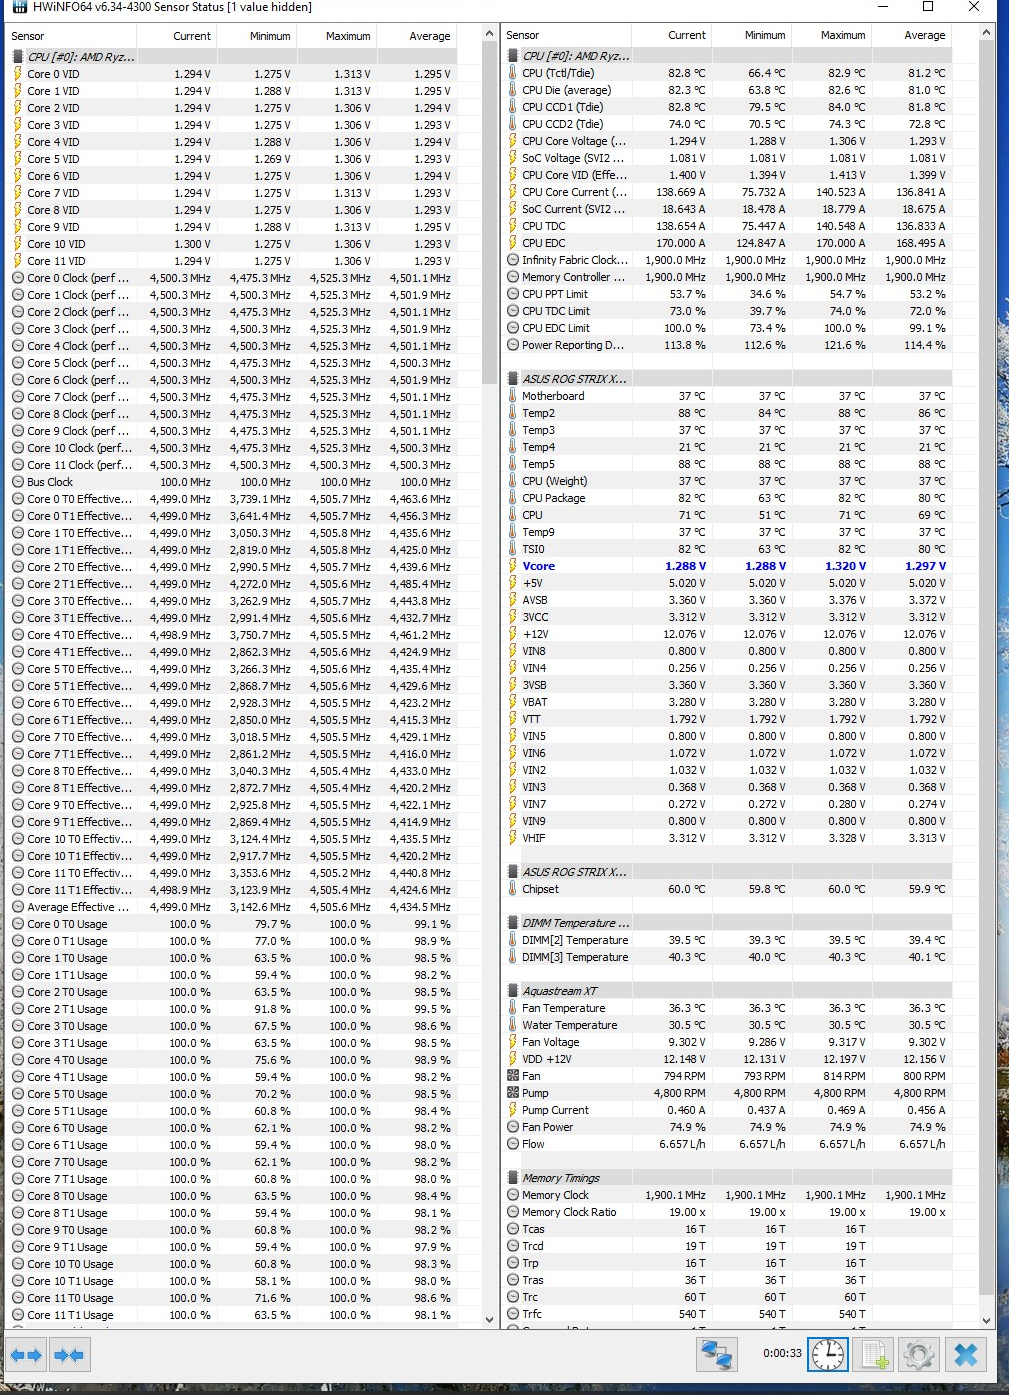Click the clock reset timer icon
The width and height of the screenshot is (1009, 1395).
point(828,1355)
